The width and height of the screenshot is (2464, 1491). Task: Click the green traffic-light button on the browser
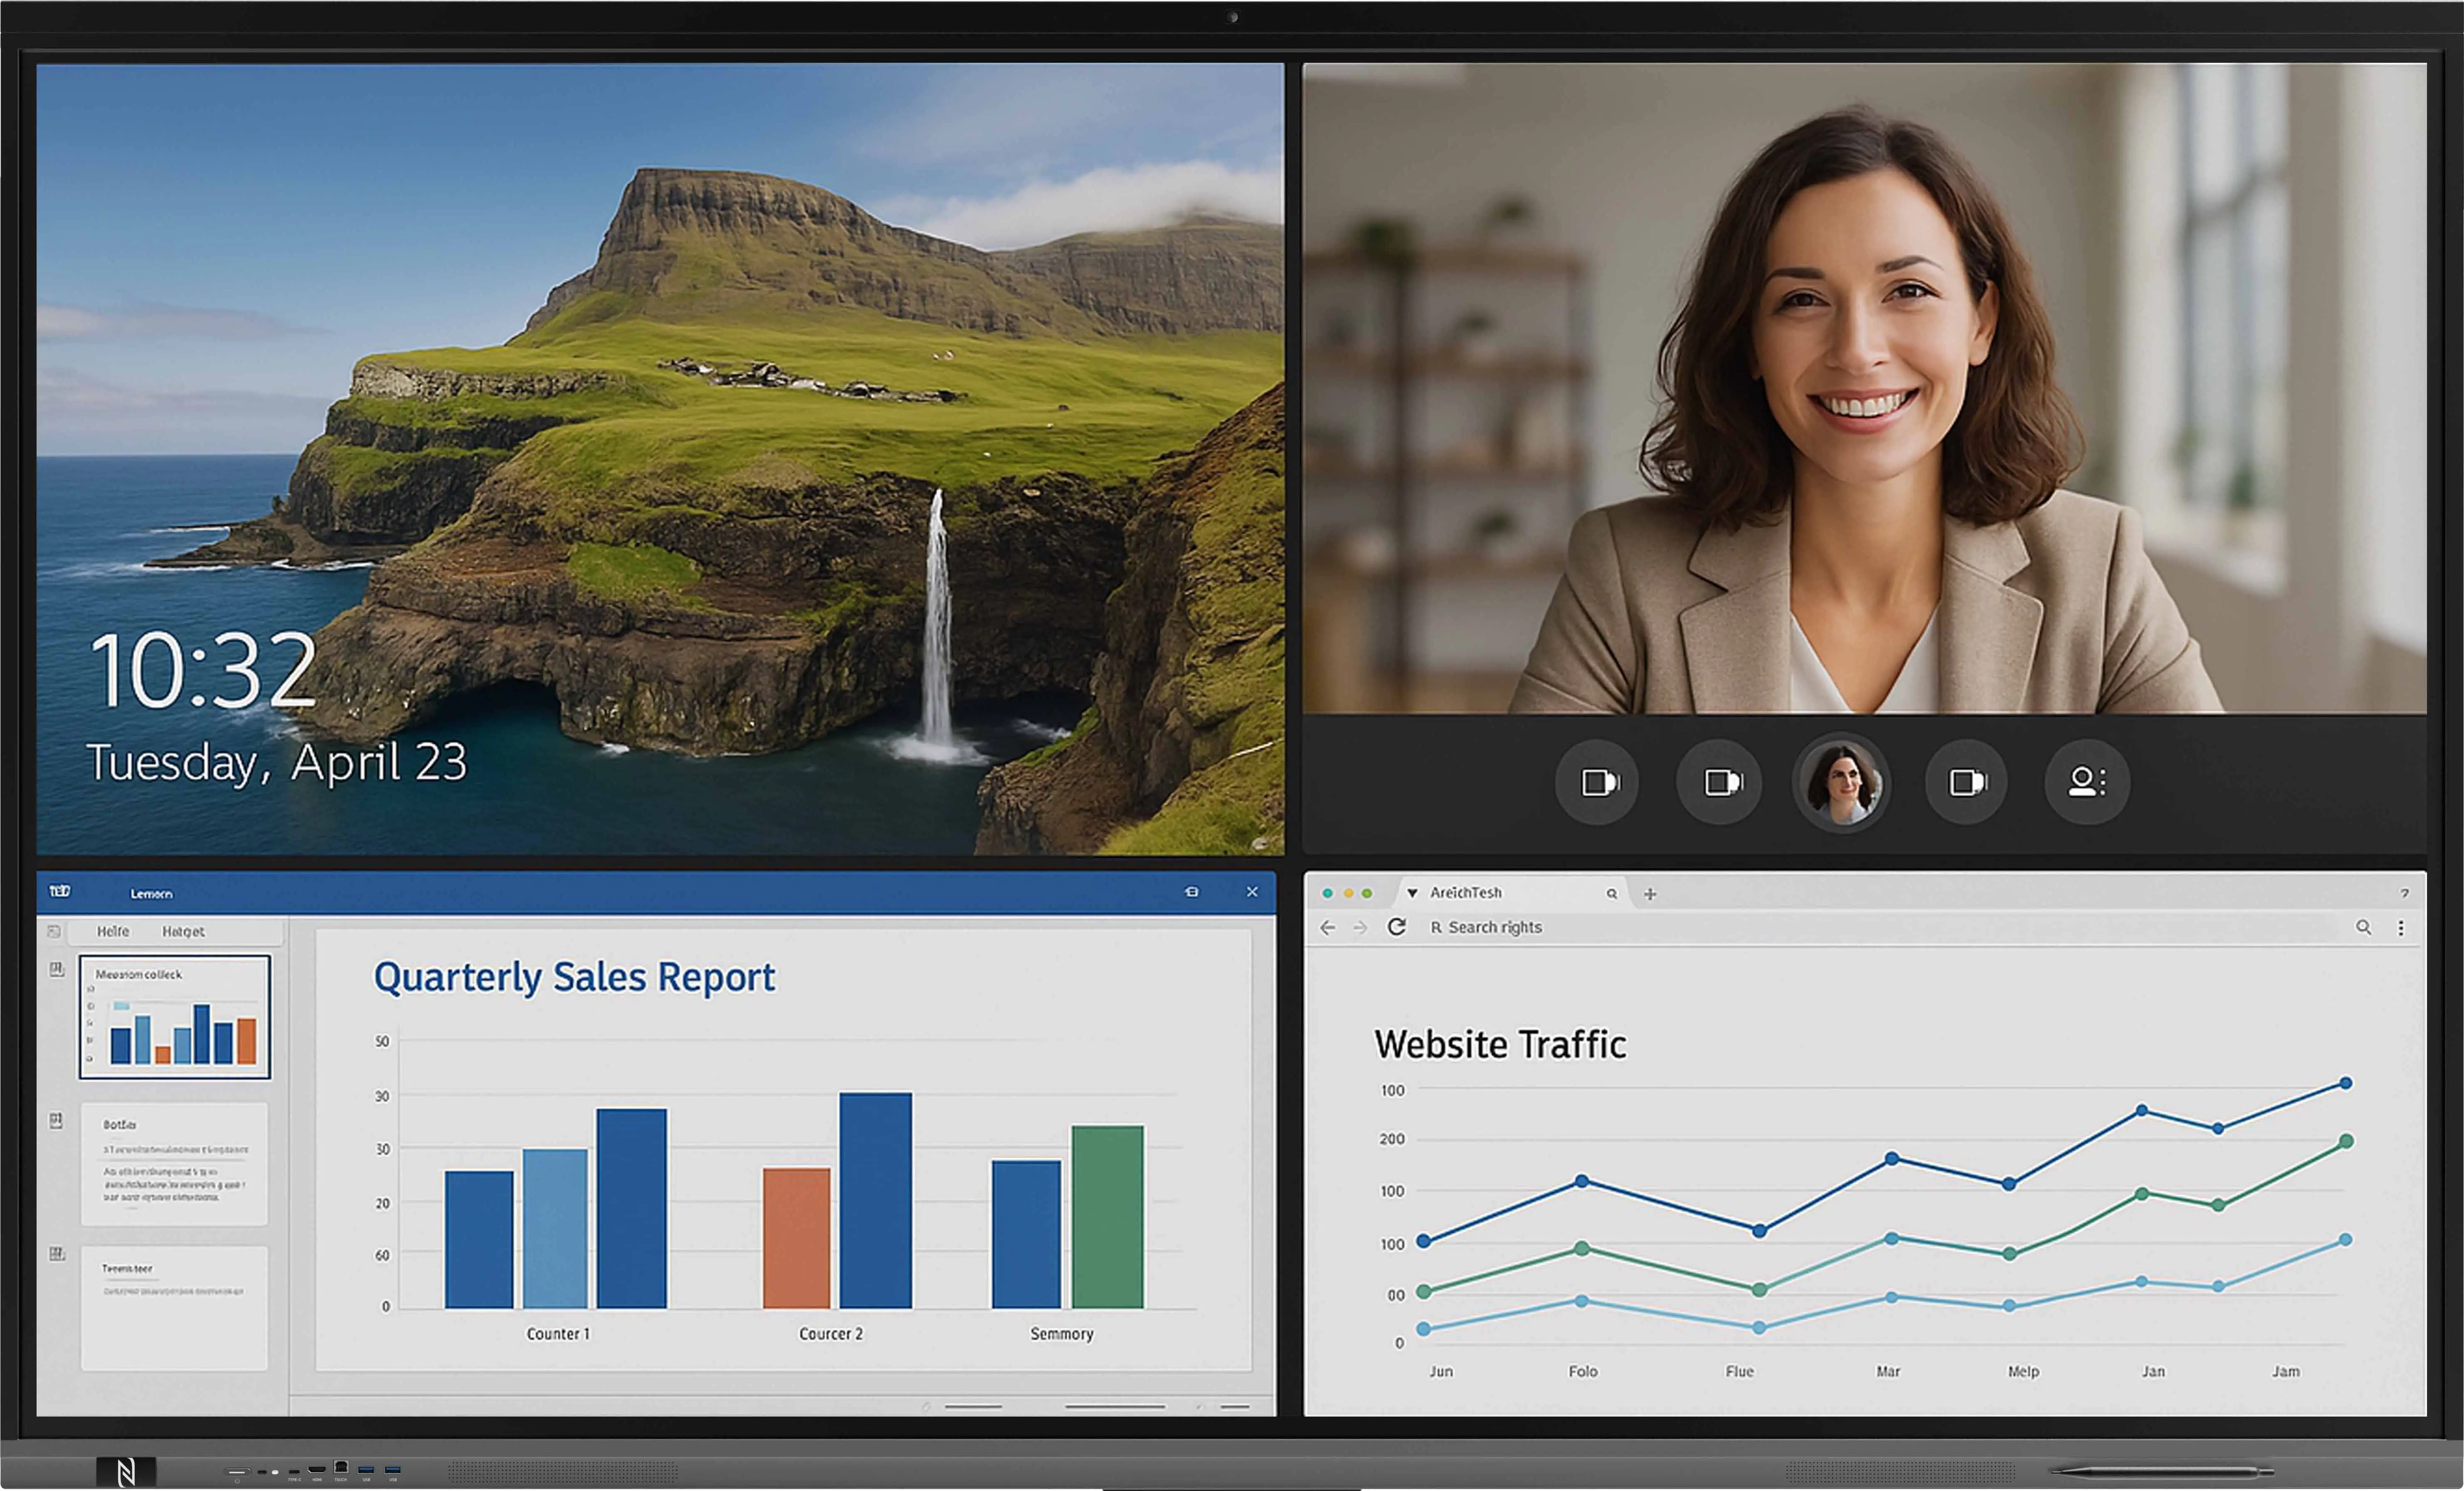click(1367, 893)
